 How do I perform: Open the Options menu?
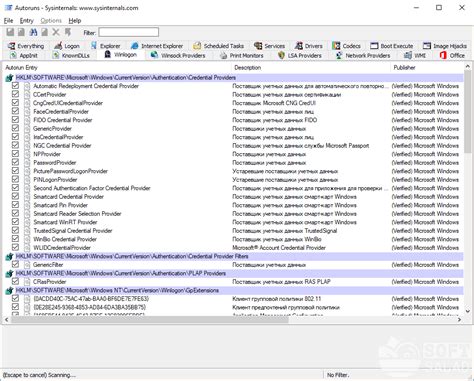51,21
